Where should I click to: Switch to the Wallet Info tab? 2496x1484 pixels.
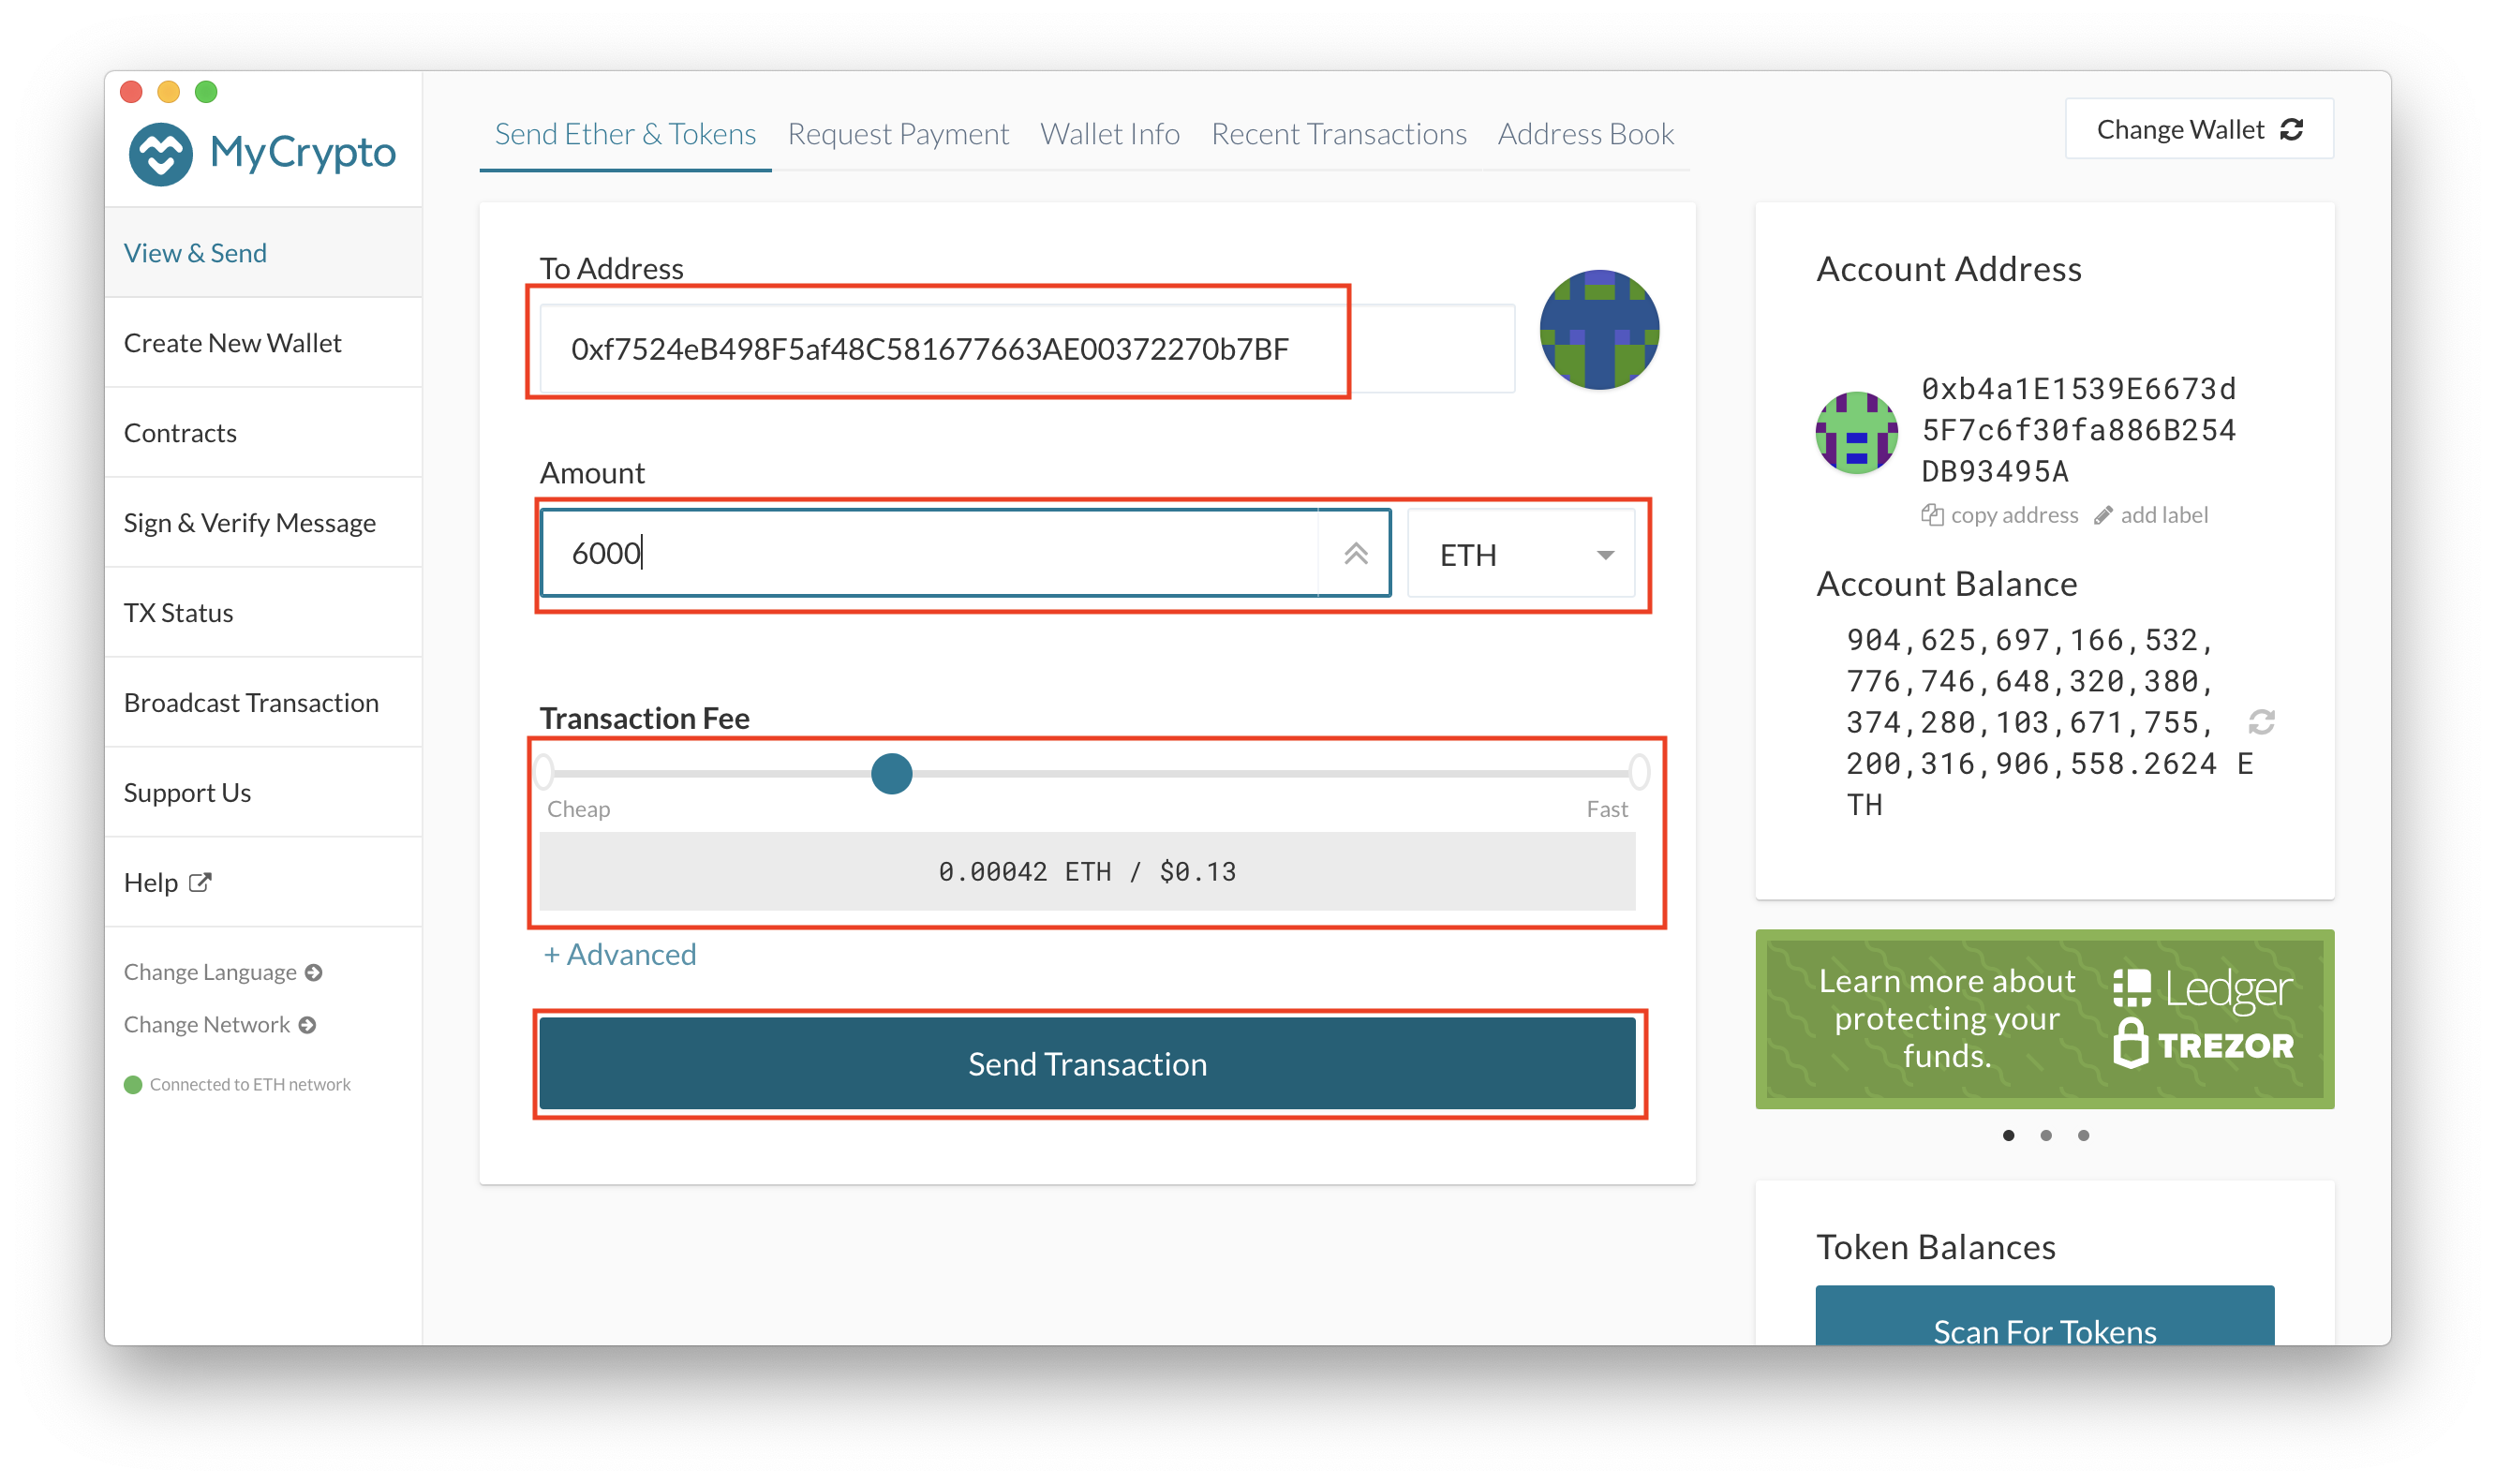click(1109, 134)
